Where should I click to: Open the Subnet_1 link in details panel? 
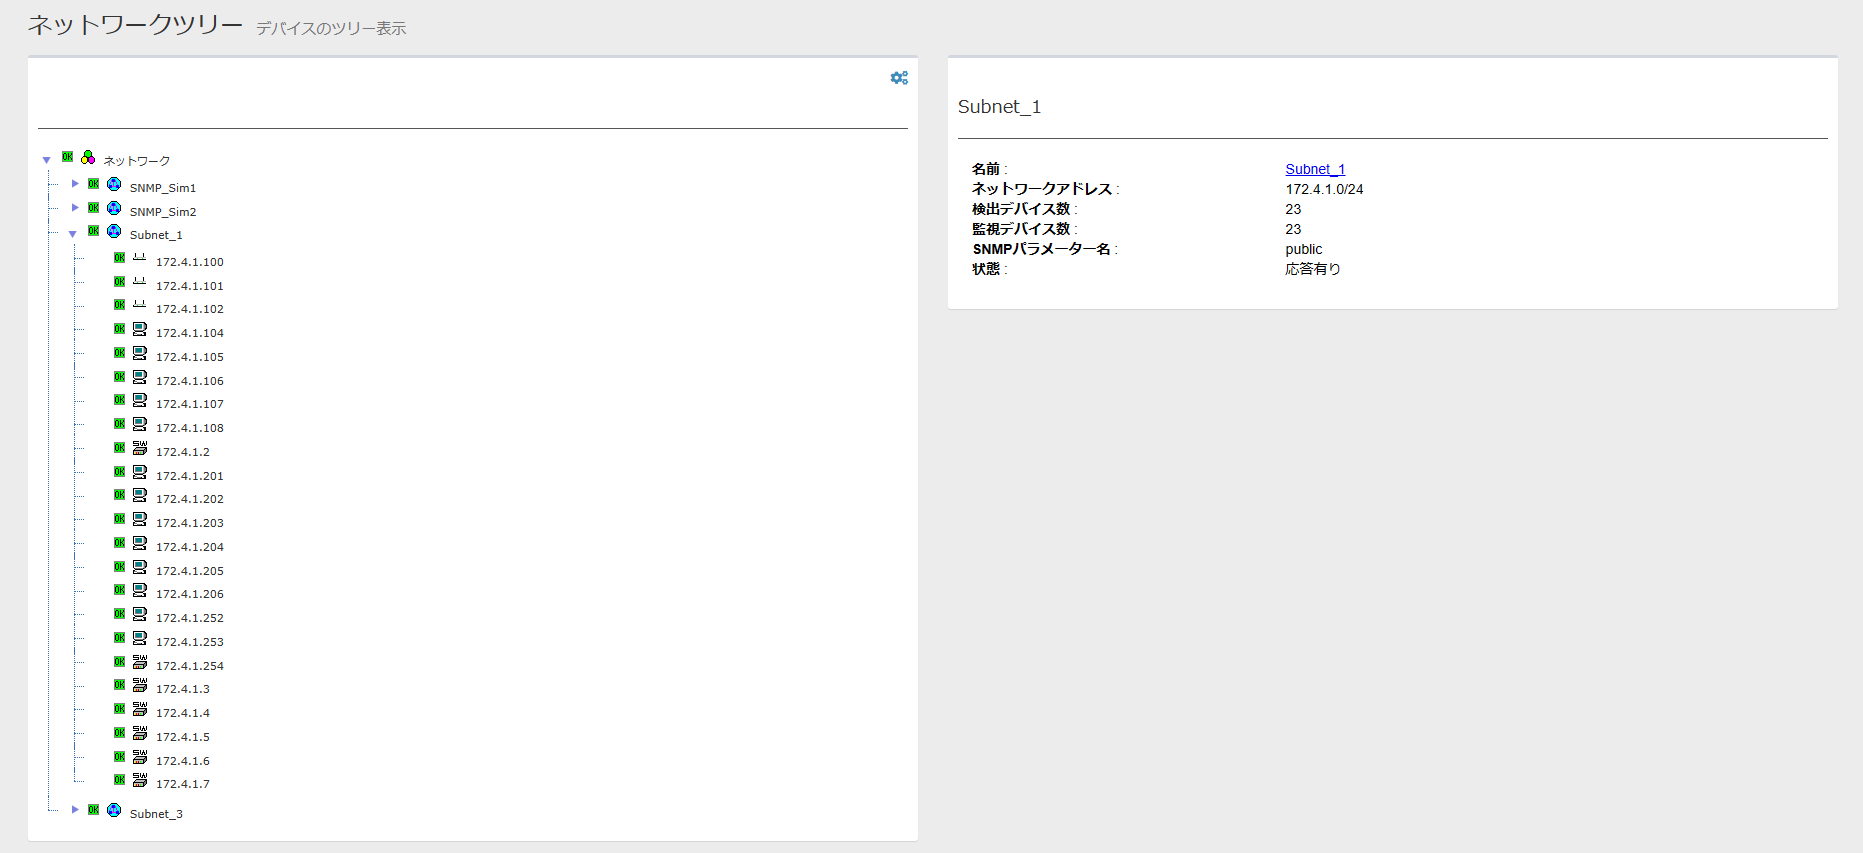pyautogui.click(x=1315, y=169)
